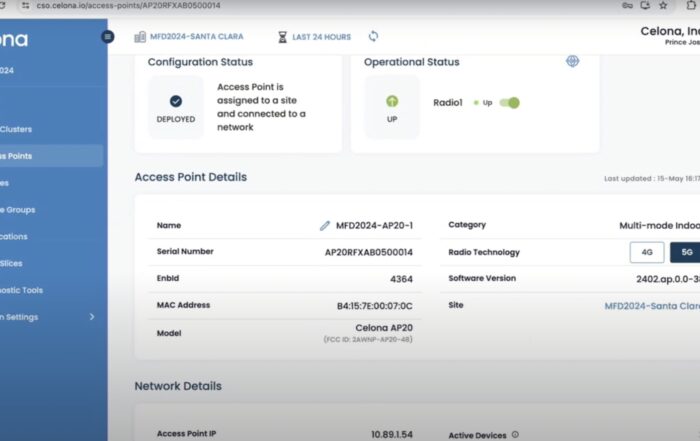700x441 pixels.
Task: Open the MFD2024-Santa Clara site link
Action: [652, 306]
